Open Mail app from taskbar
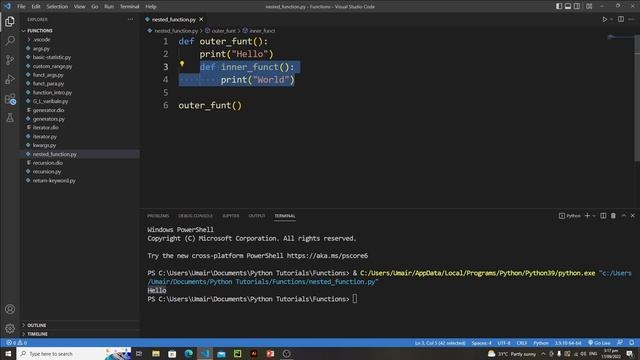 pos(221,353)
